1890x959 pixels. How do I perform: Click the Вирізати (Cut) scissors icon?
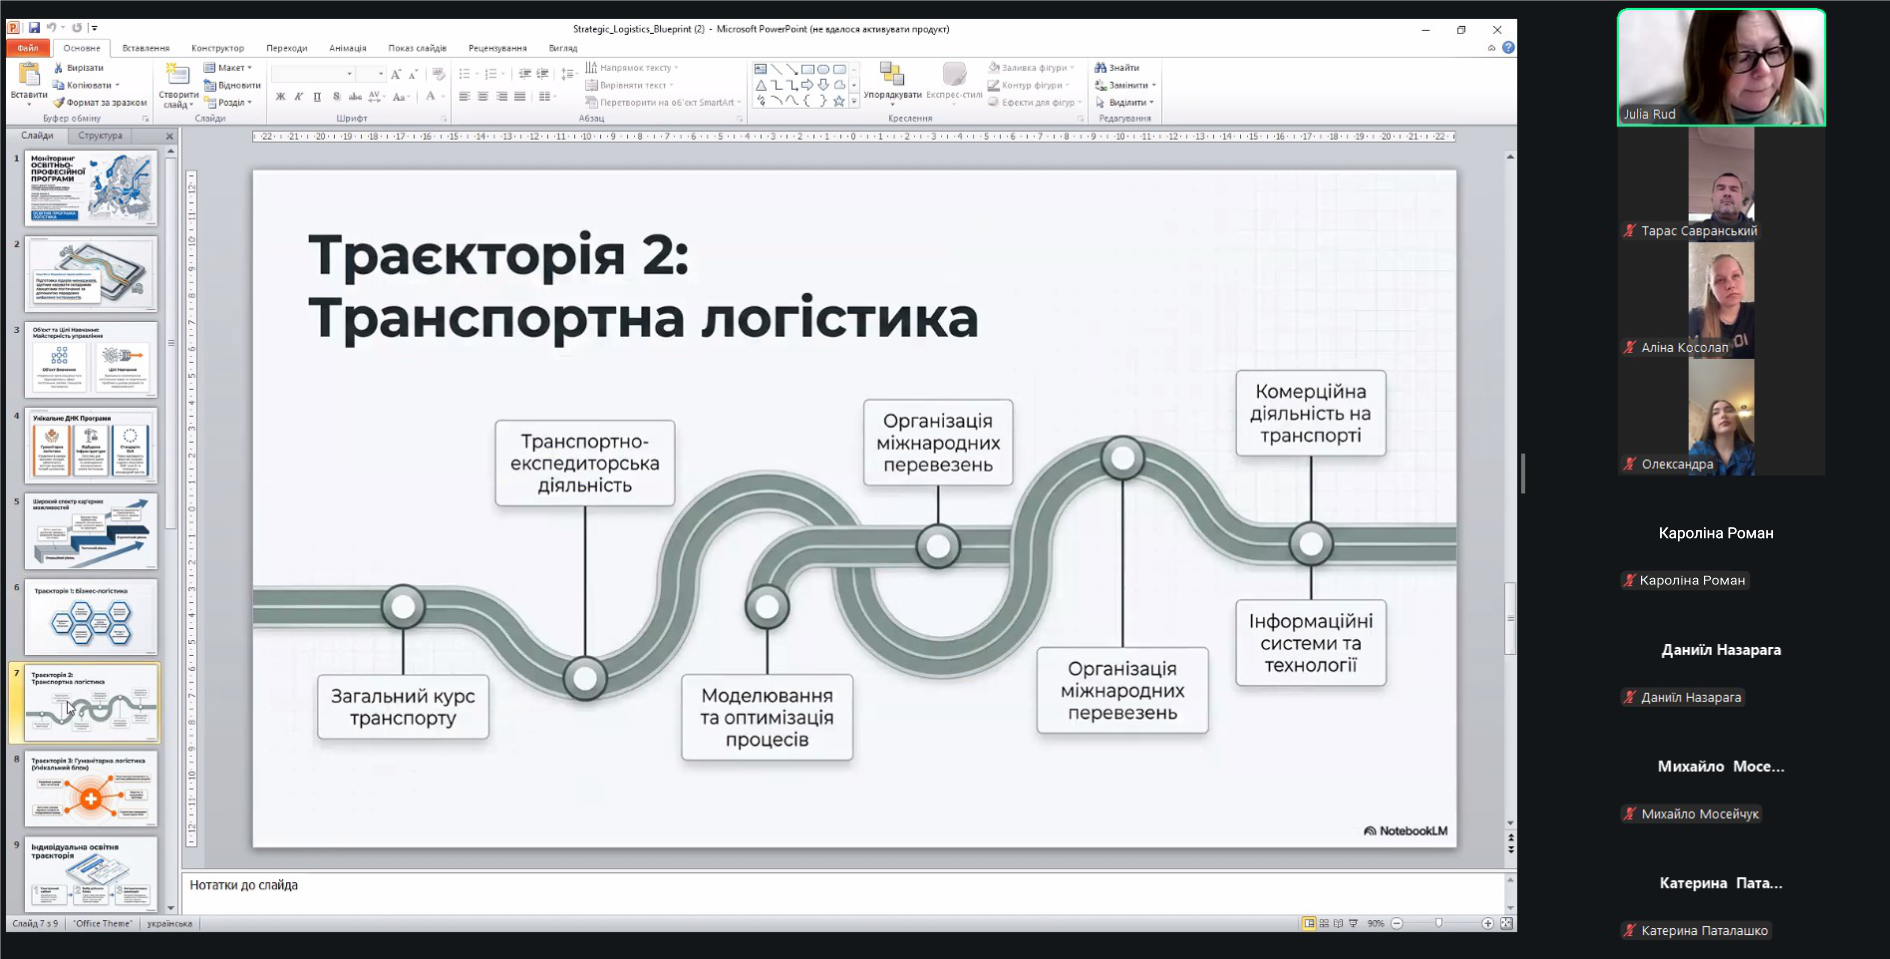coord(58,68)
